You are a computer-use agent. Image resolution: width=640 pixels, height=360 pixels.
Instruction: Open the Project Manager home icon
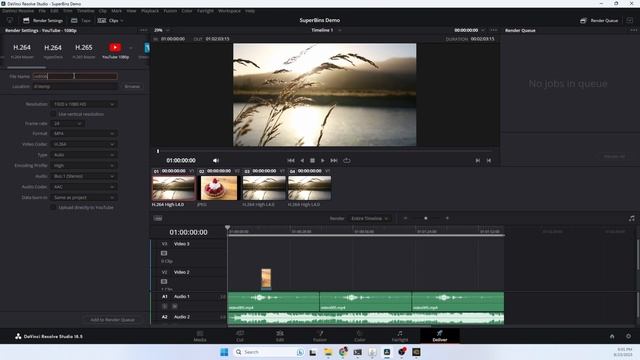pyautogui.click(x=612, y=336)
